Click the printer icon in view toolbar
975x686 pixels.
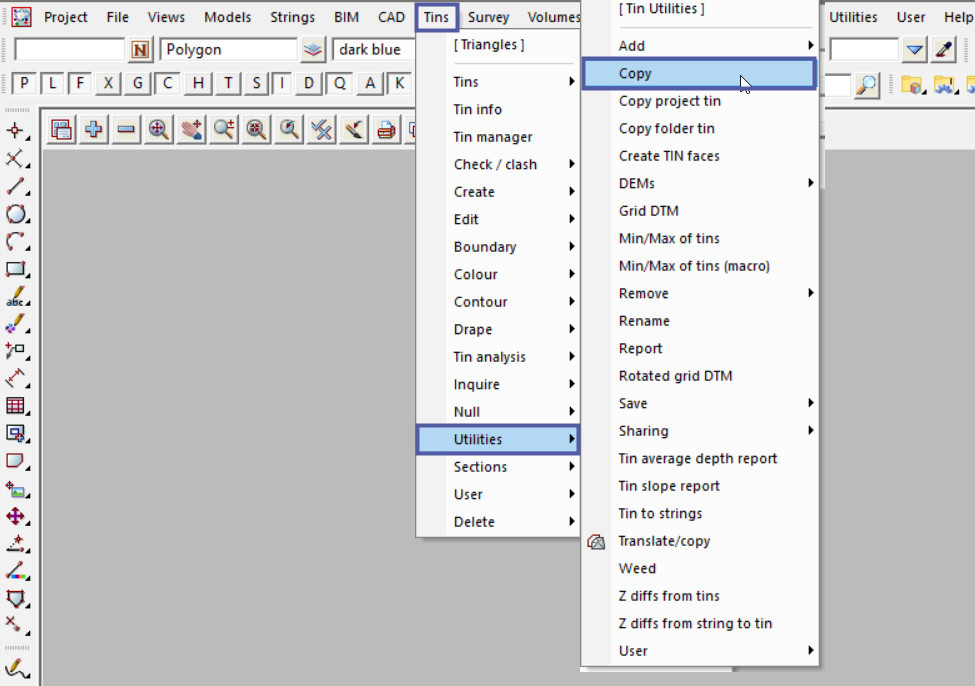[x=386, y=129]
